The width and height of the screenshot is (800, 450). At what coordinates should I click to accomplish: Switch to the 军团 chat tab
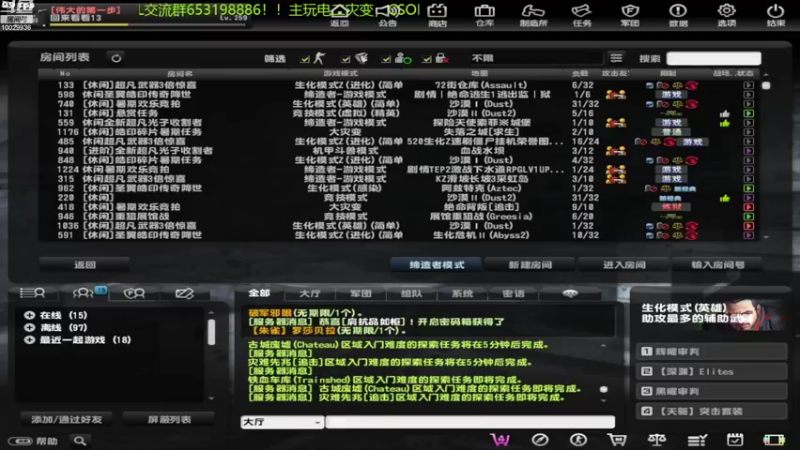(361, 293)
